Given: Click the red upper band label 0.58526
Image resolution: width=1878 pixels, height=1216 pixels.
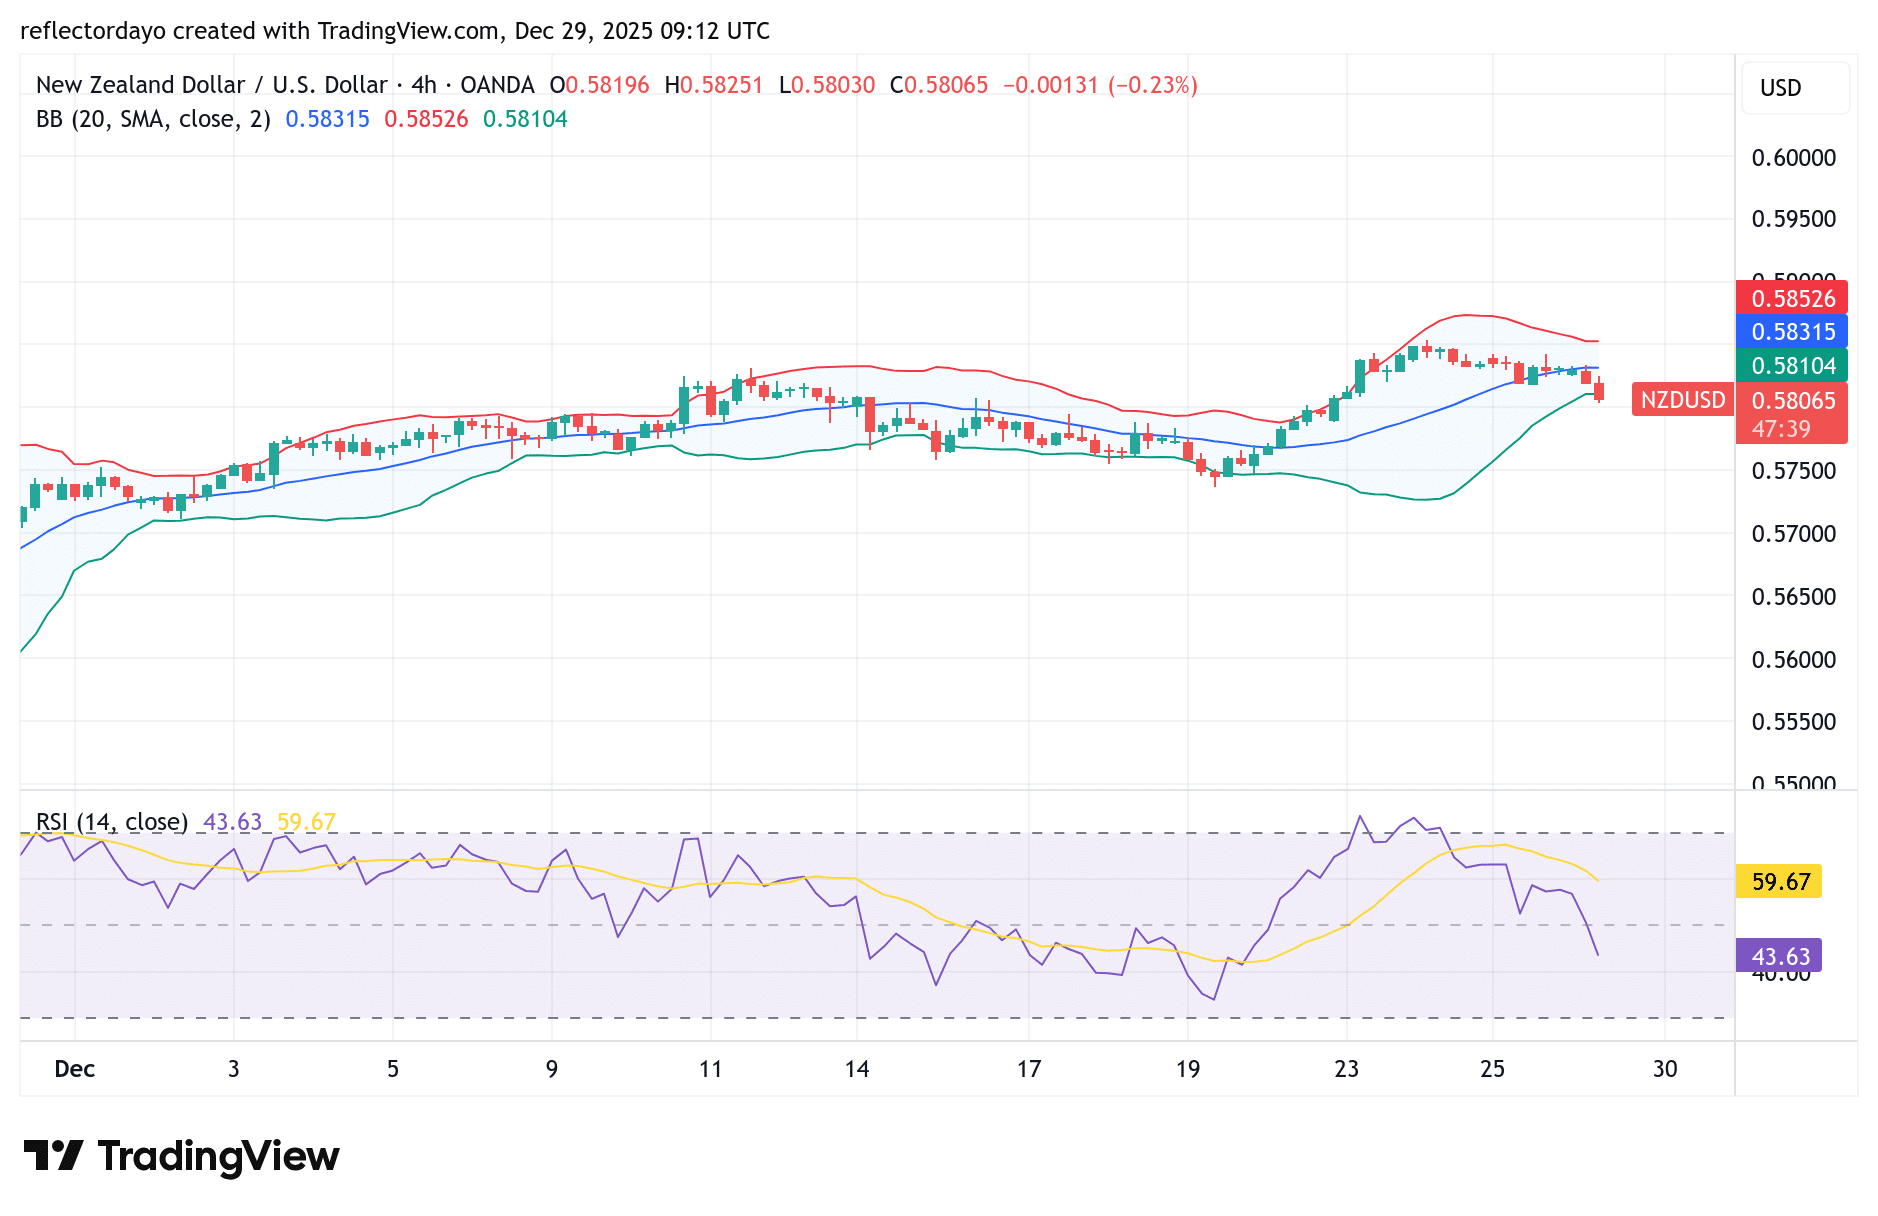Looking at the screenshot, I should [1795, 298].
